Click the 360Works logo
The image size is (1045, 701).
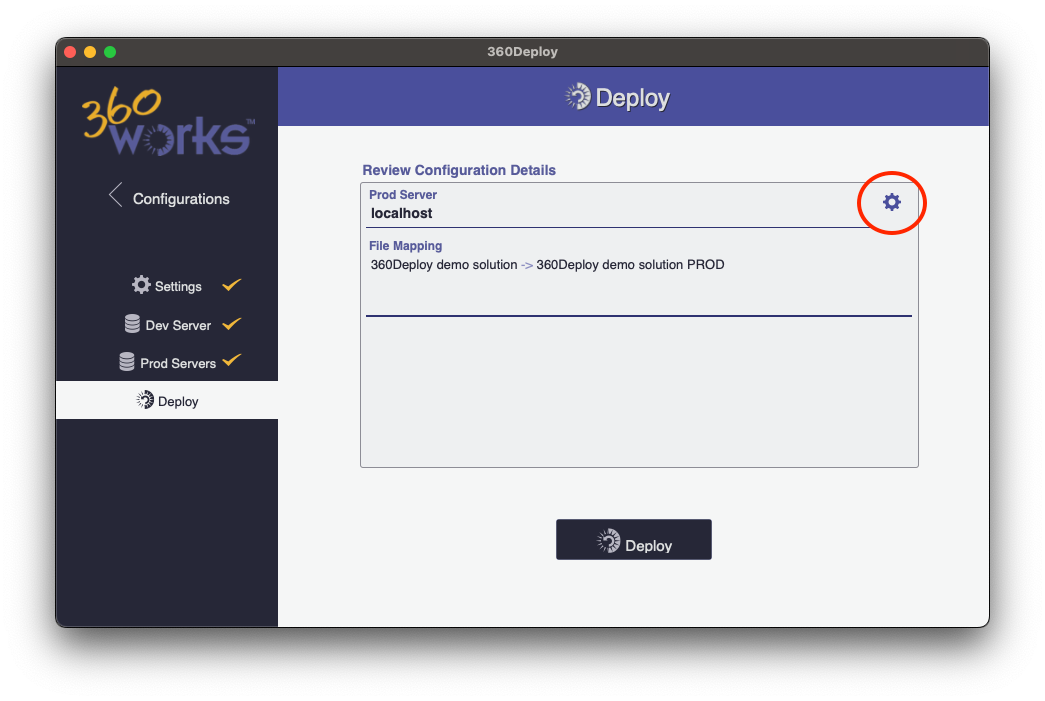point(168,122)
